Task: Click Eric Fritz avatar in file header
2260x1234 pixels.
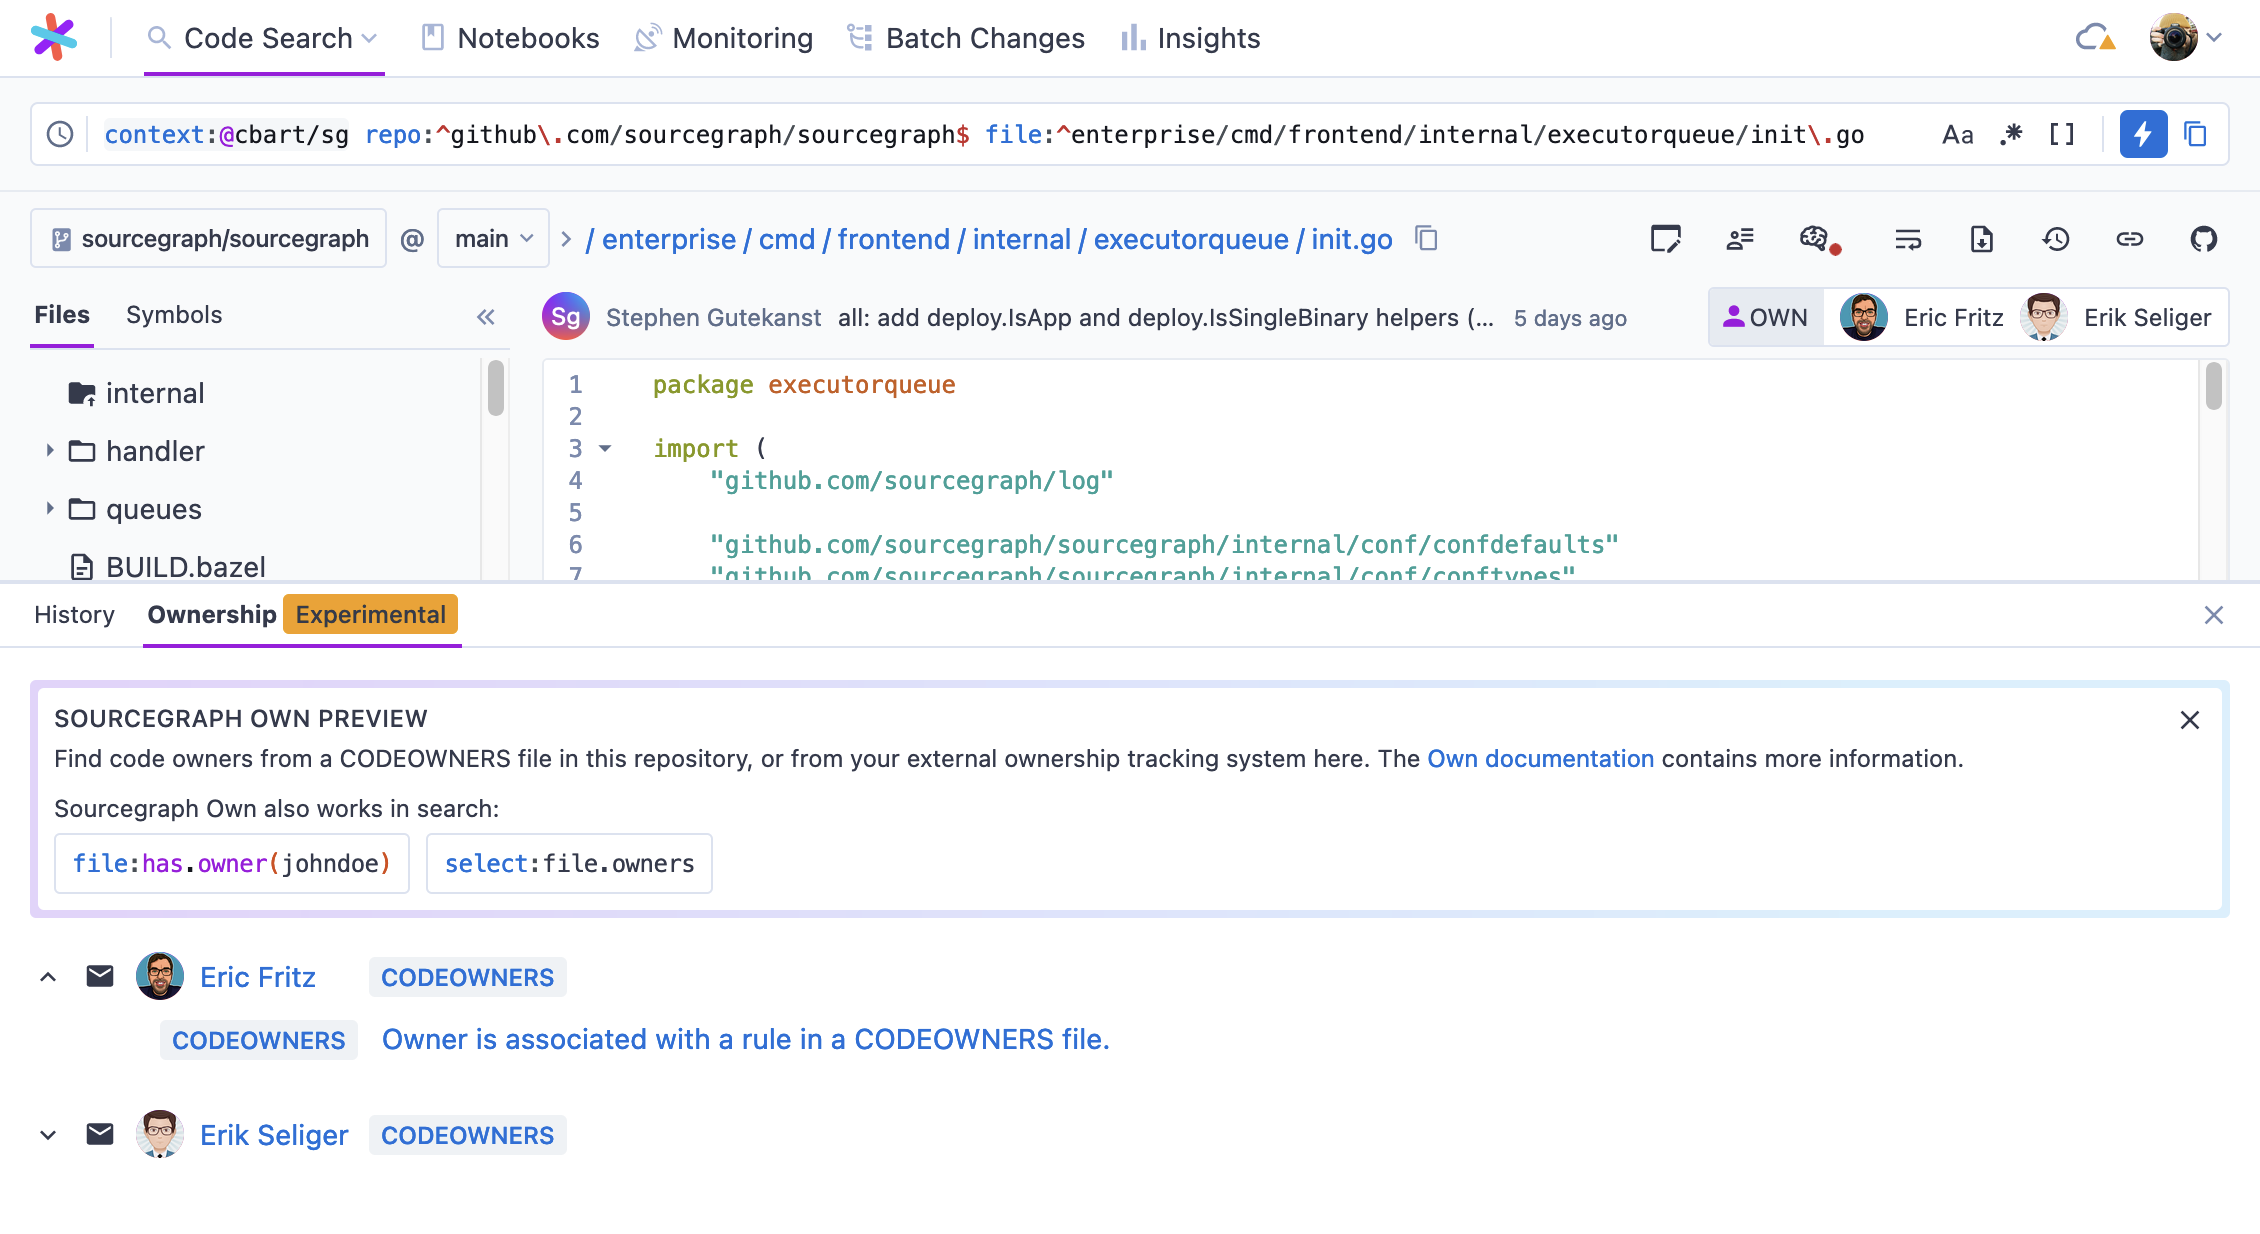Action: coord(1864,317)
